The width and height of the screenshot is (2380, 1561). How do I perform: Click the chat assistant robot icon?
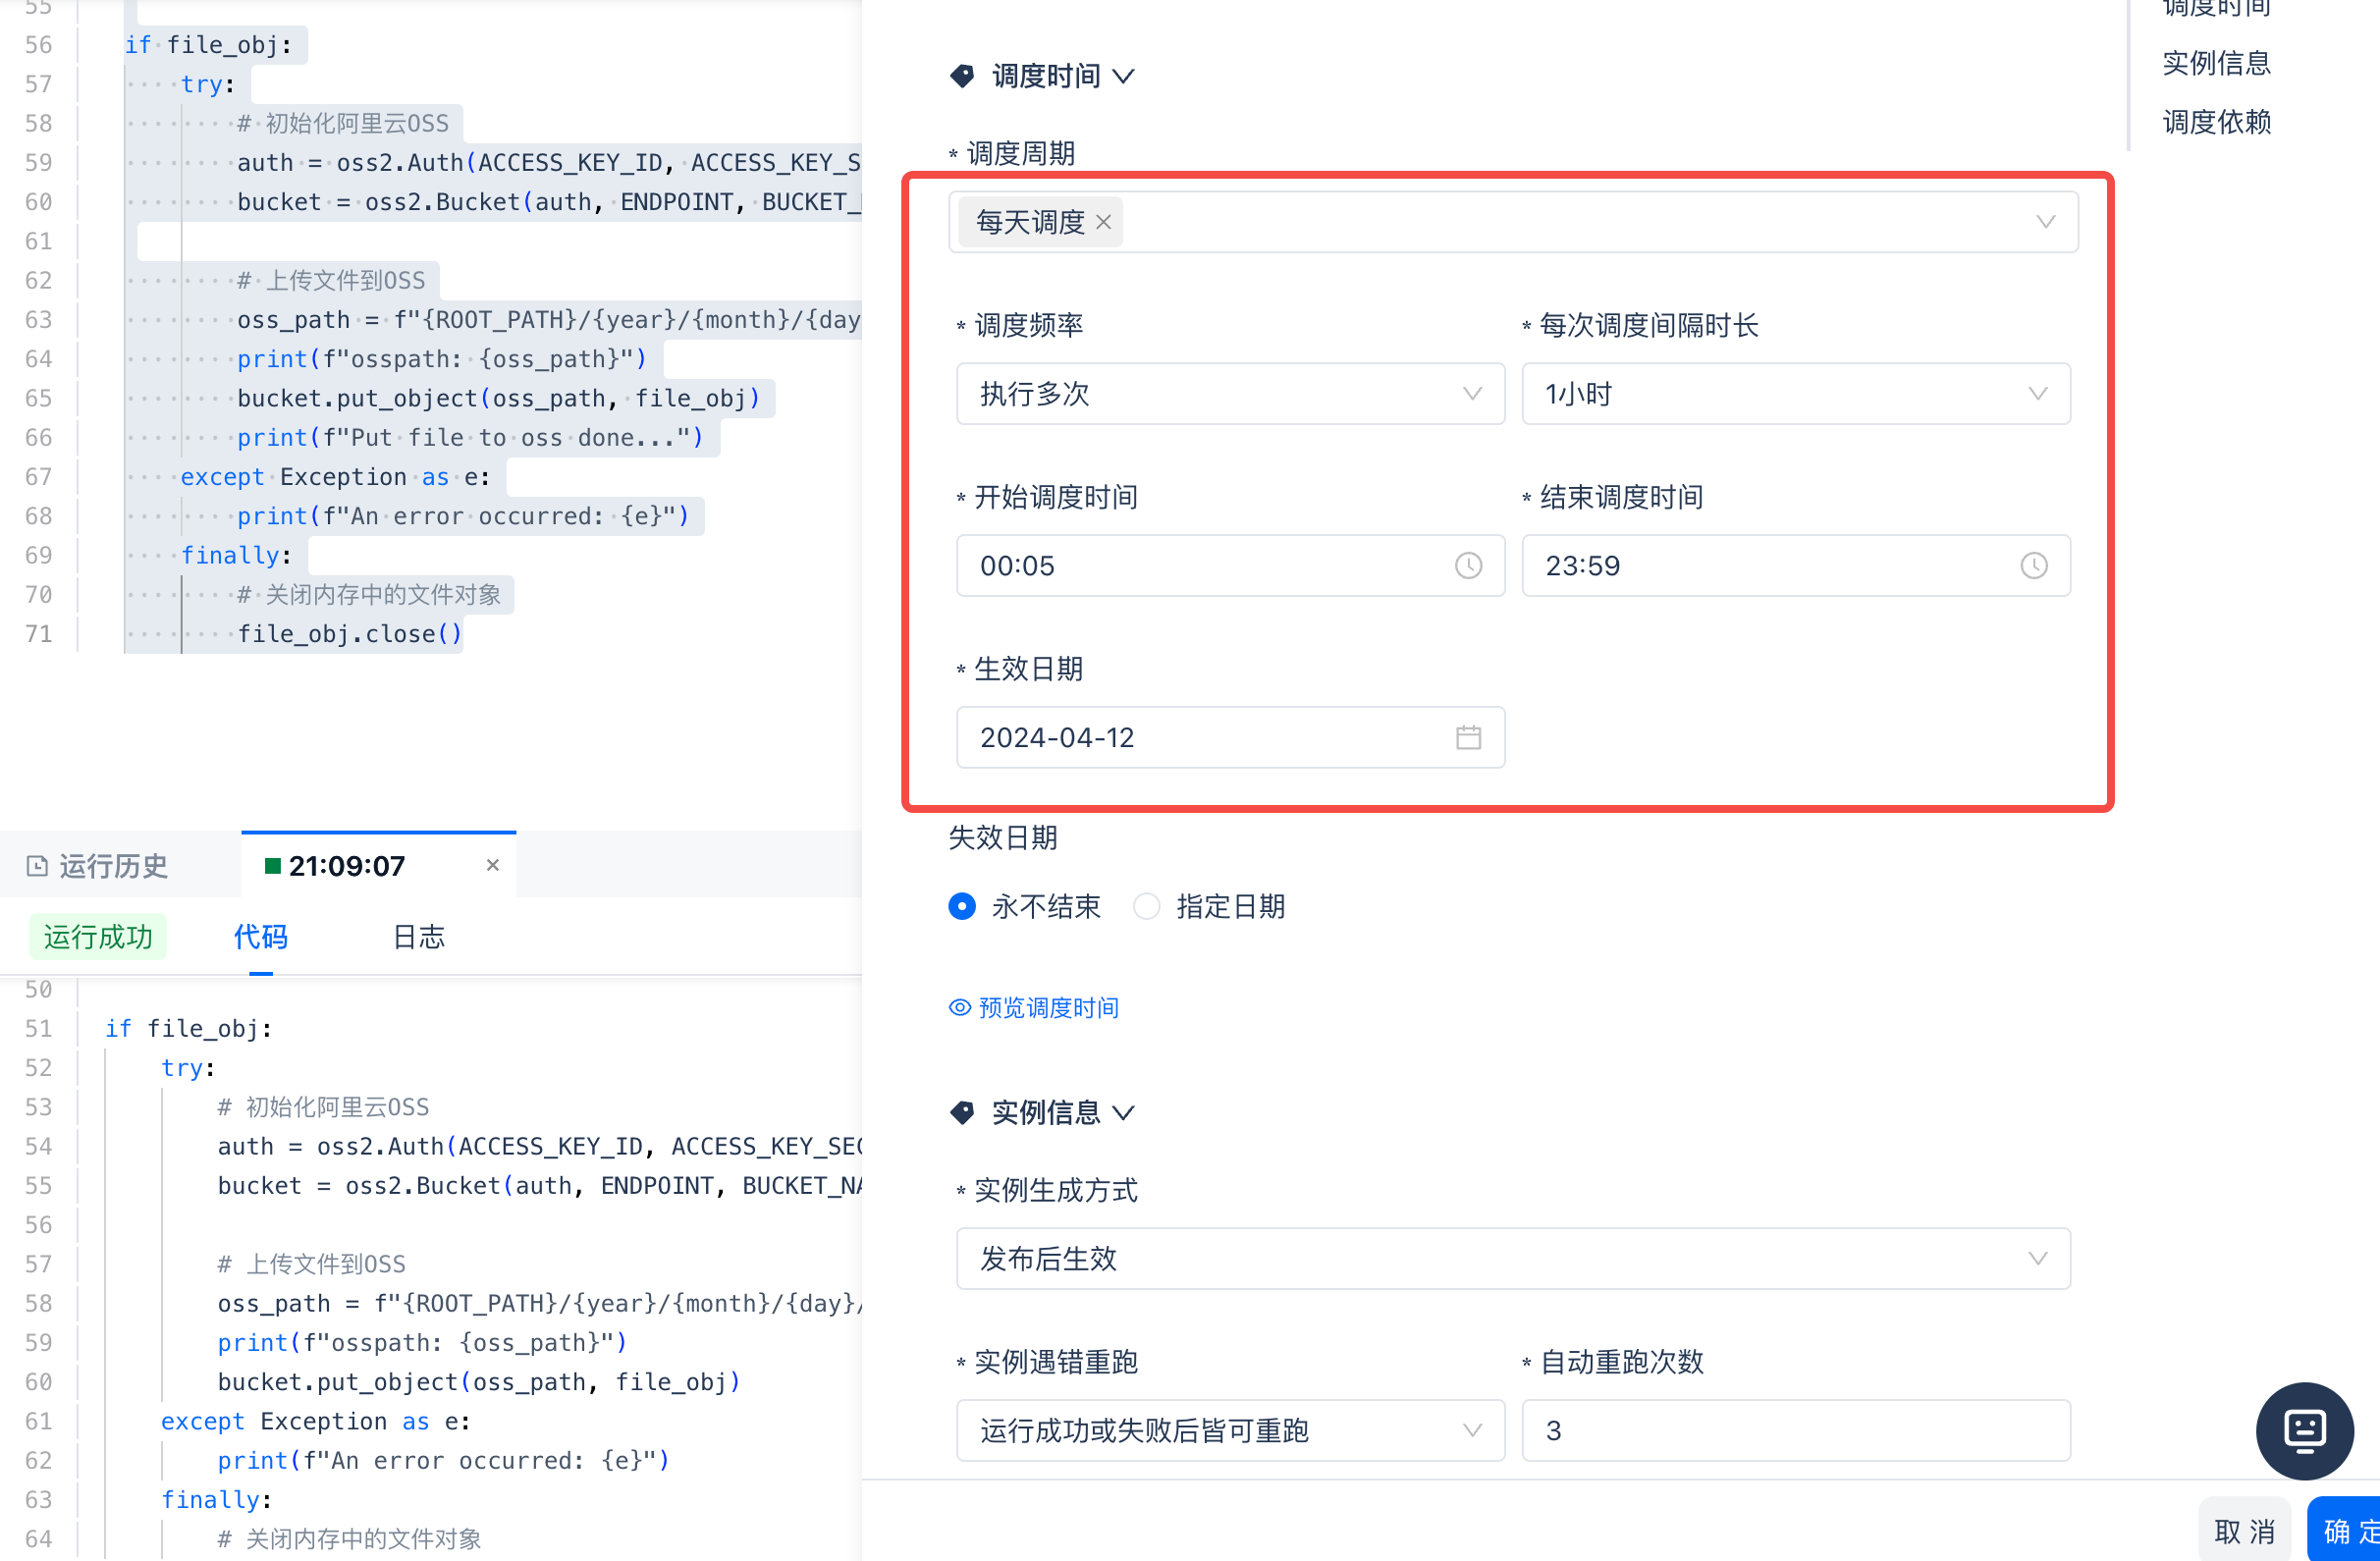click(x=2304, y=1430)
